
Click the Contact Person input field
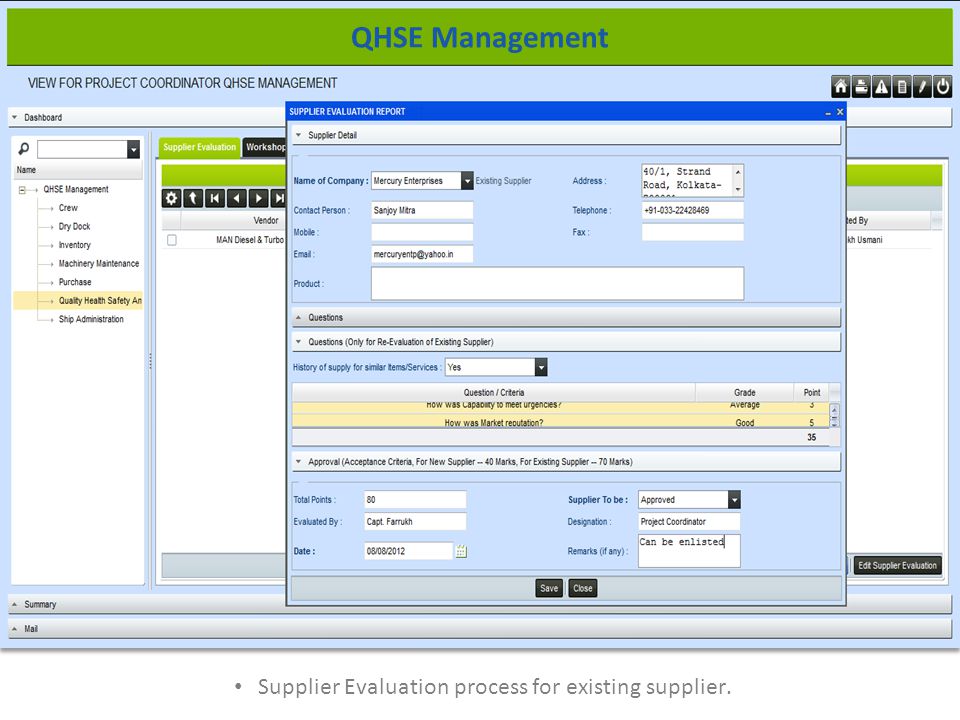pos(422,211)
